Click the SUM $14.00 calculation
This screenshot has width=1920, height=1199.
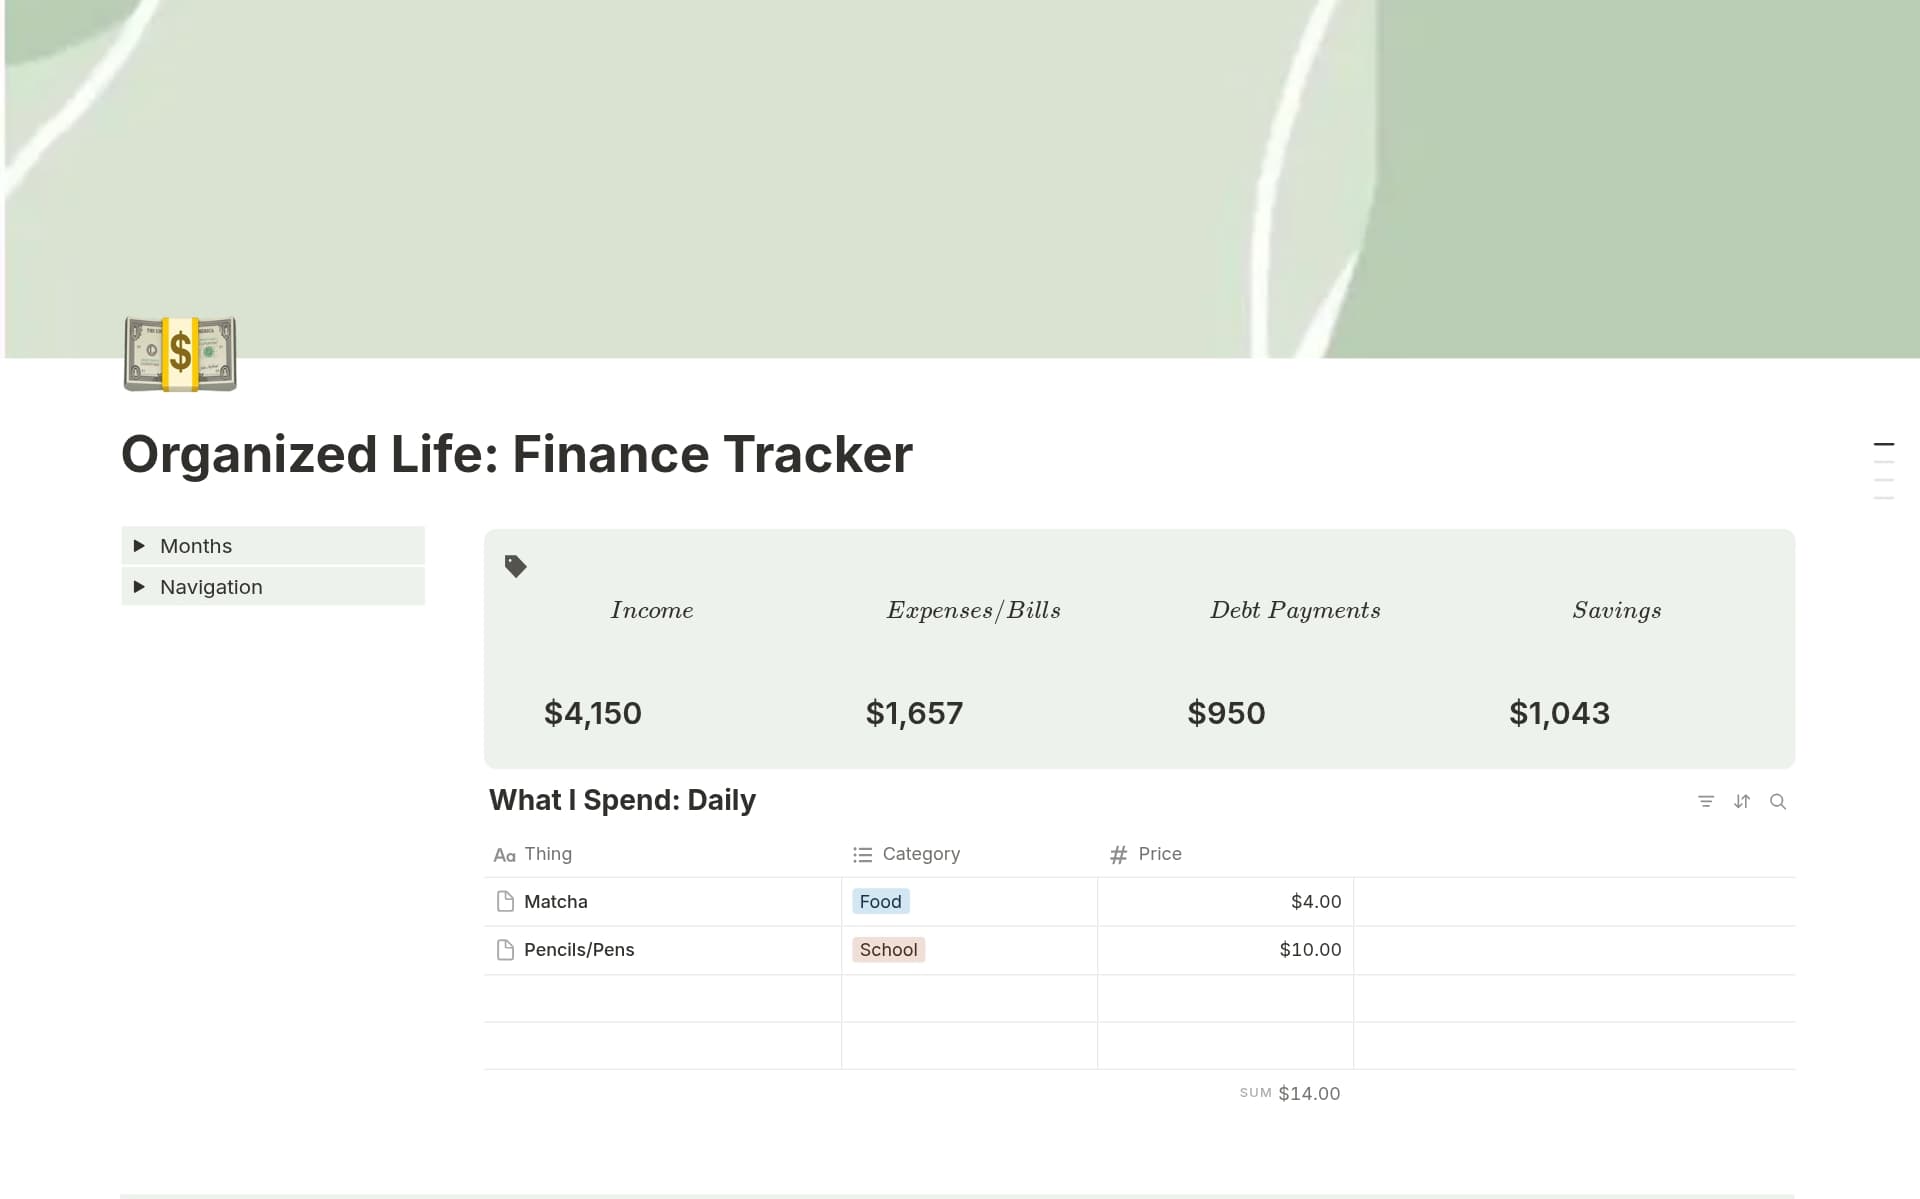pos(1289,1093)
